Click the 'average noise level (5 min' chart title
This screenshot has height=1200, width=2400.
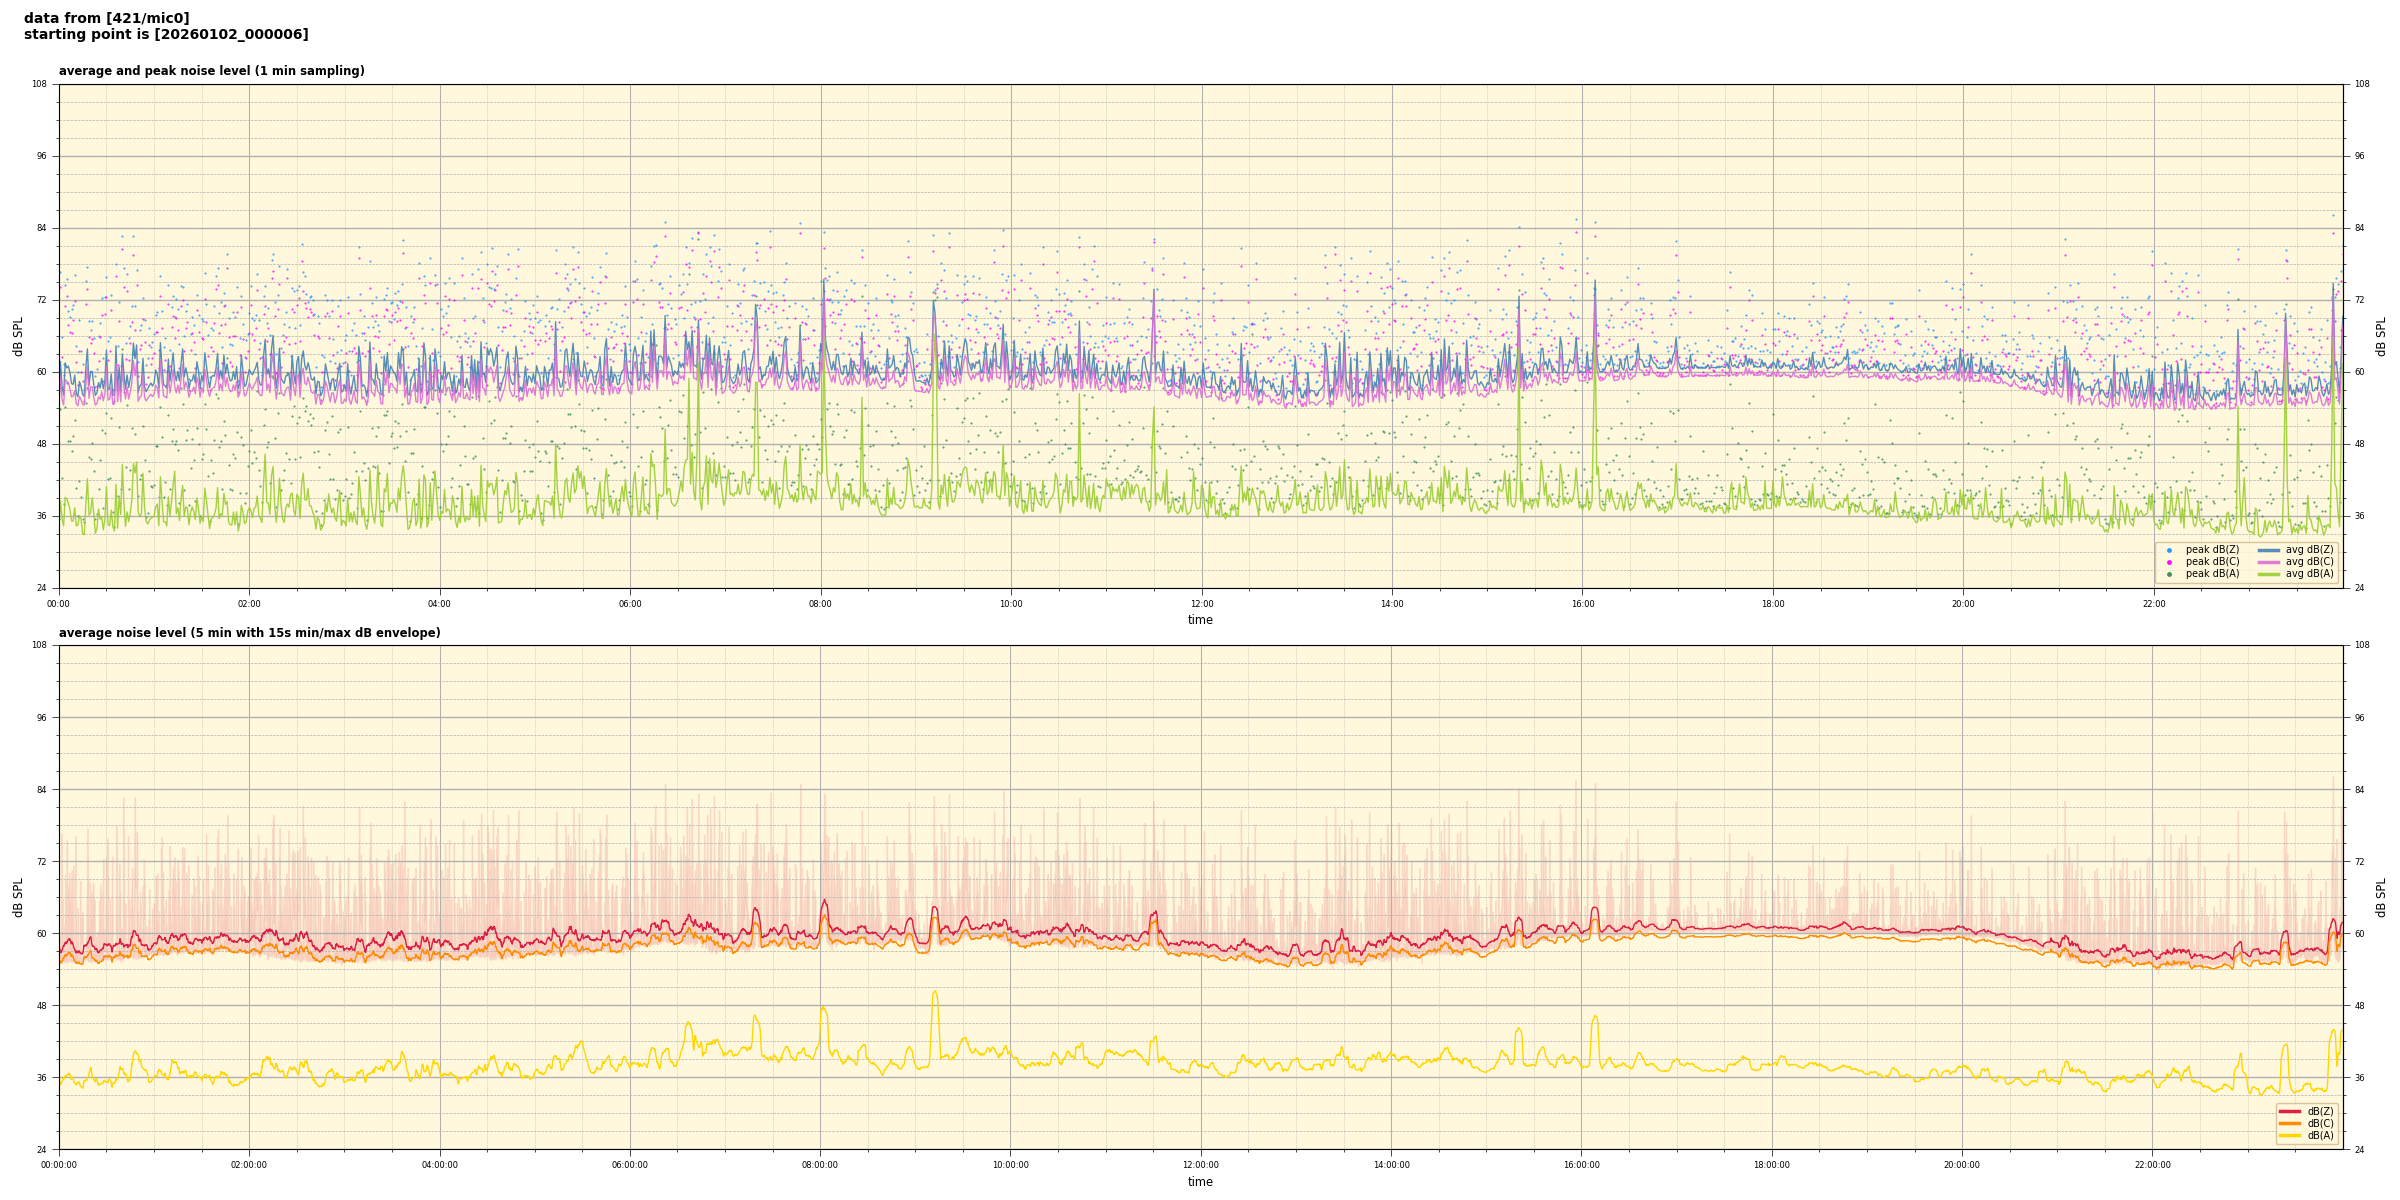point(249,633)
